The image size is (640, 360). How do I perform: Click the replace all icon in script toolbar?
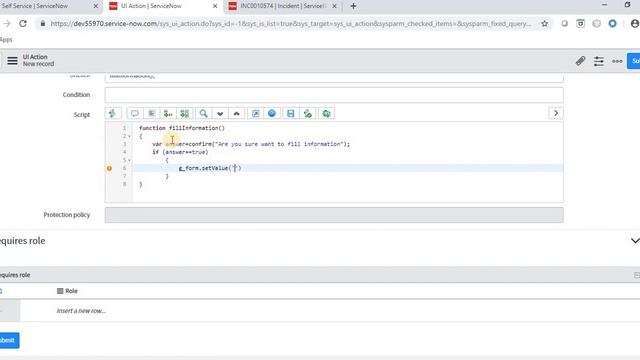(184, 113)
